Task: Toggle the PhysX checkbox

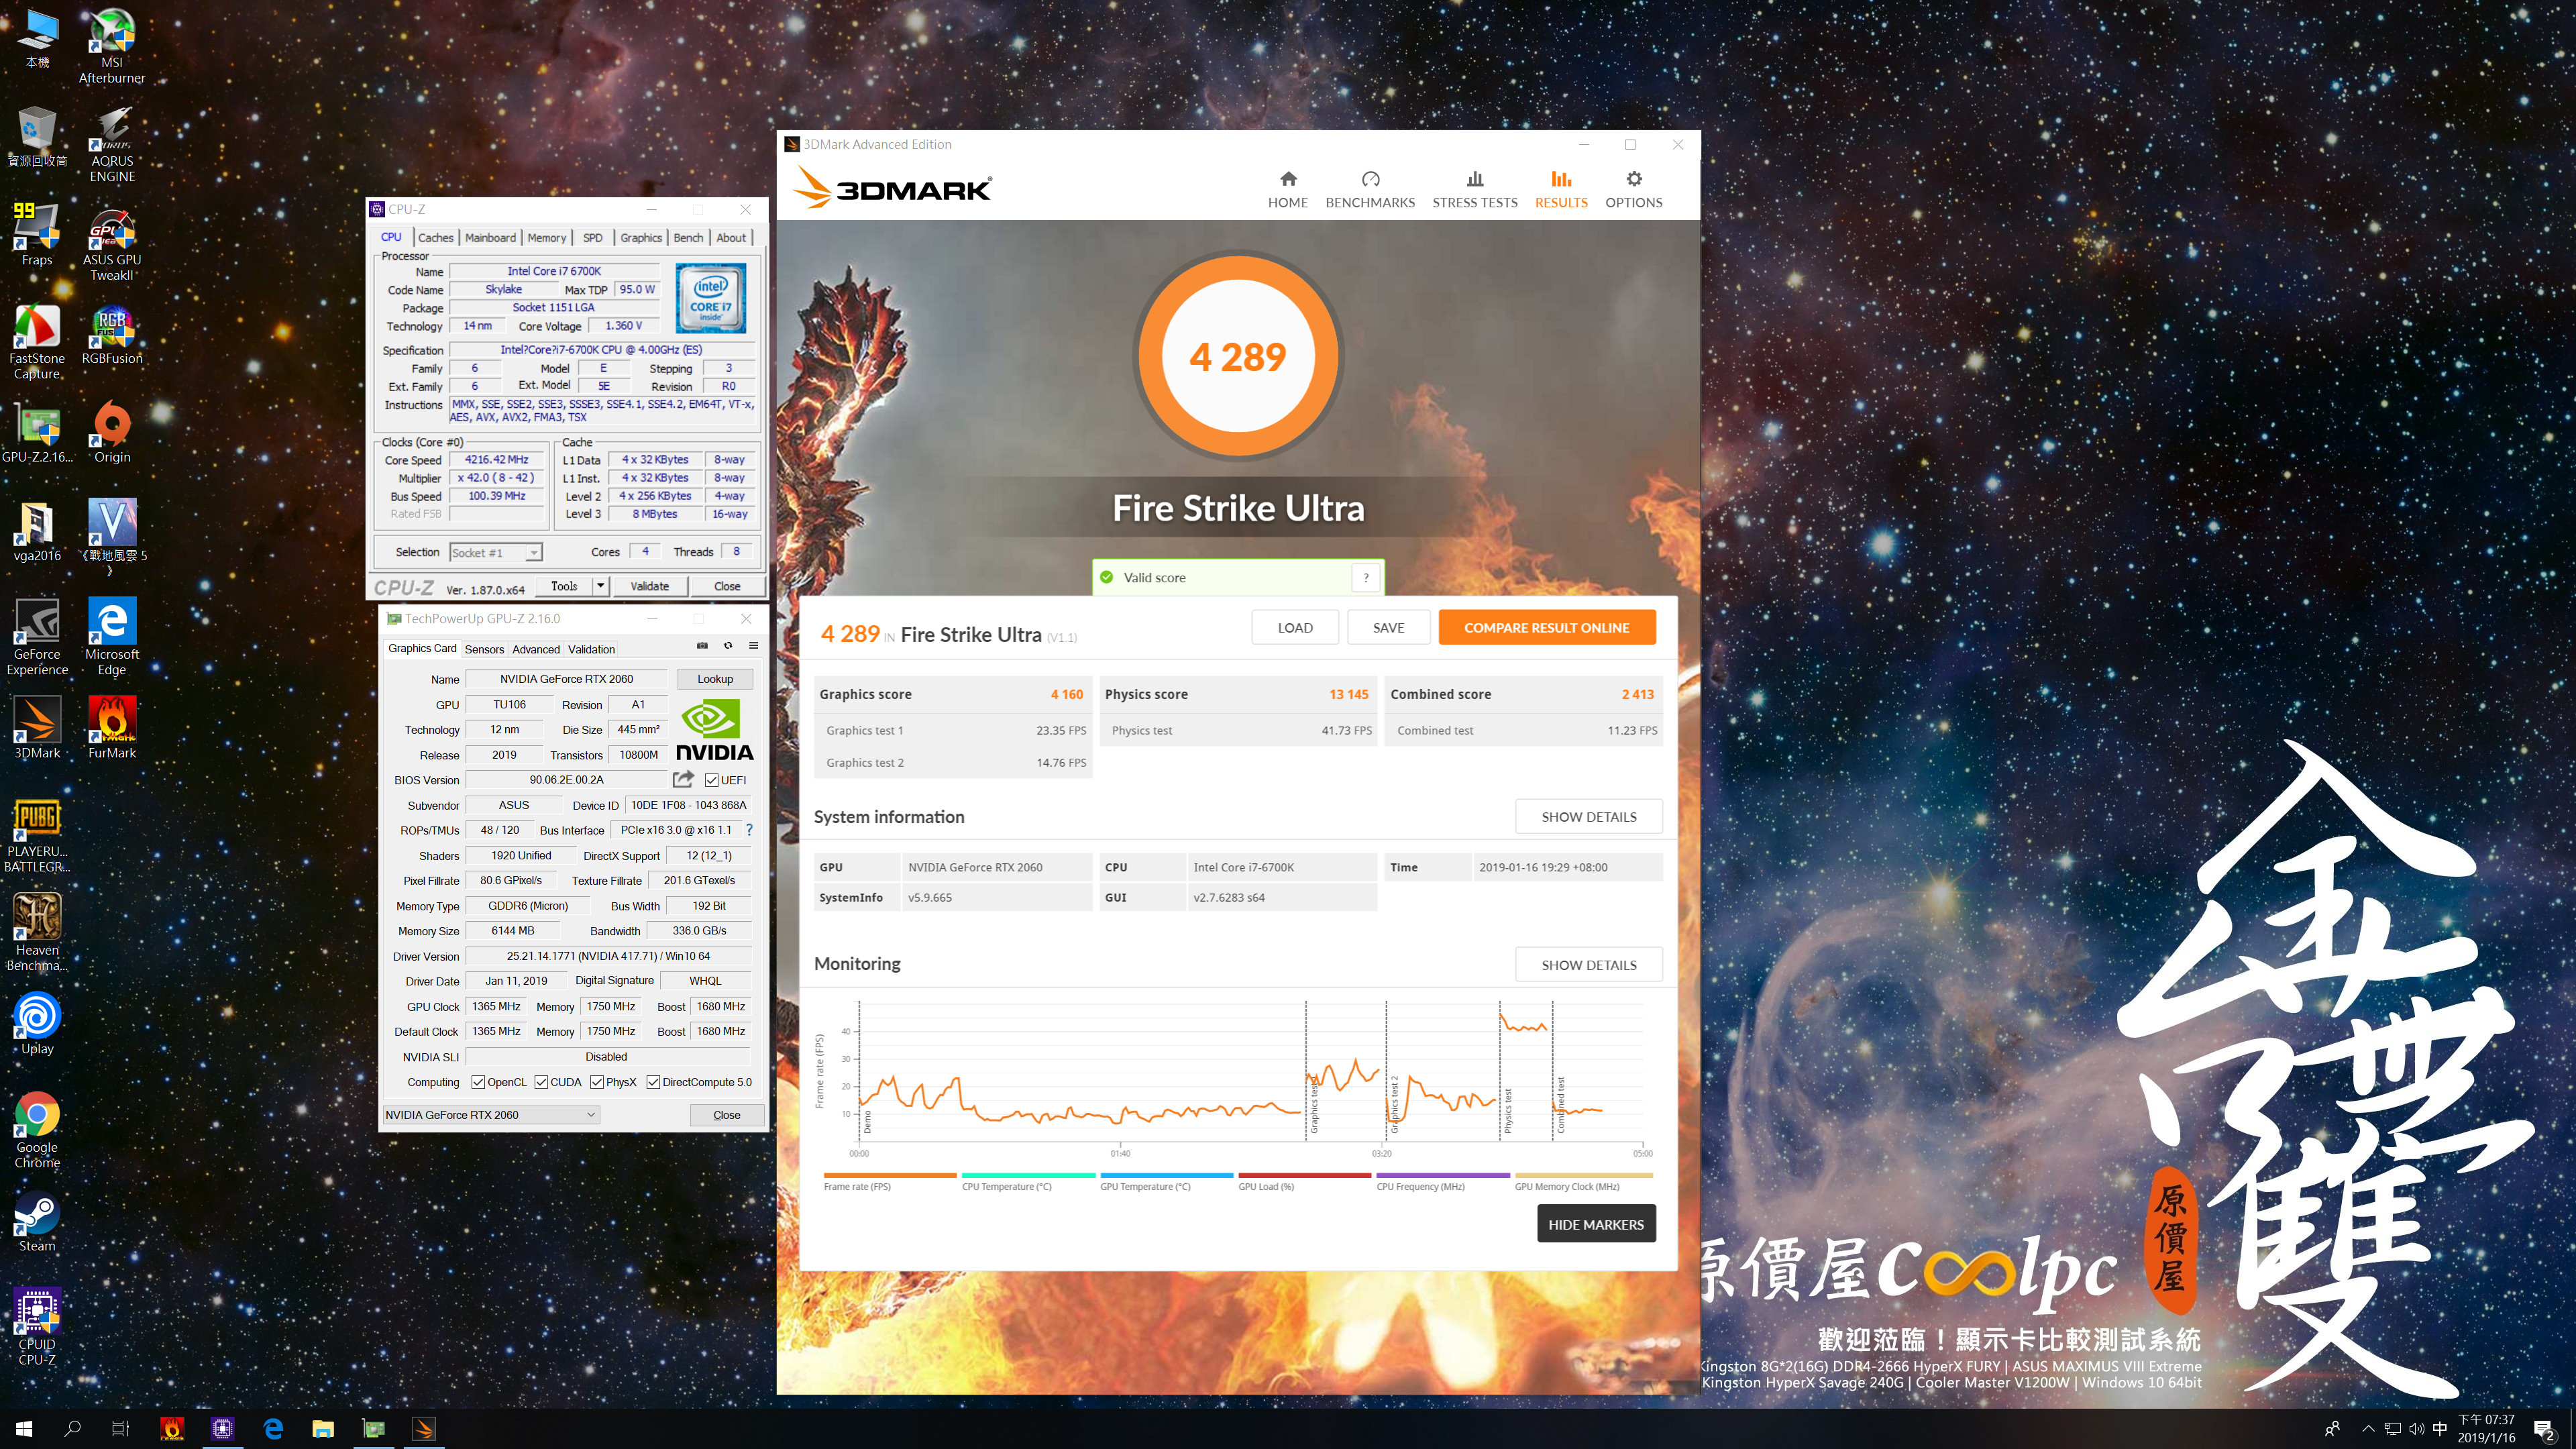Action: tap(597, 1082)
